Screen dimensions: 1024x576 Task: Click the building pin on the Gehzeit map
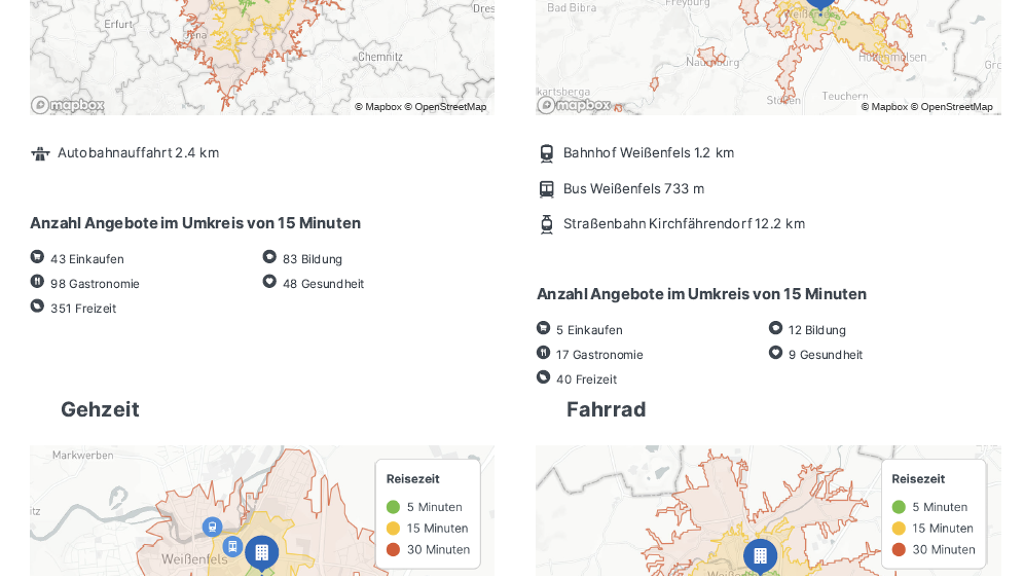click(x=261, y=552)
